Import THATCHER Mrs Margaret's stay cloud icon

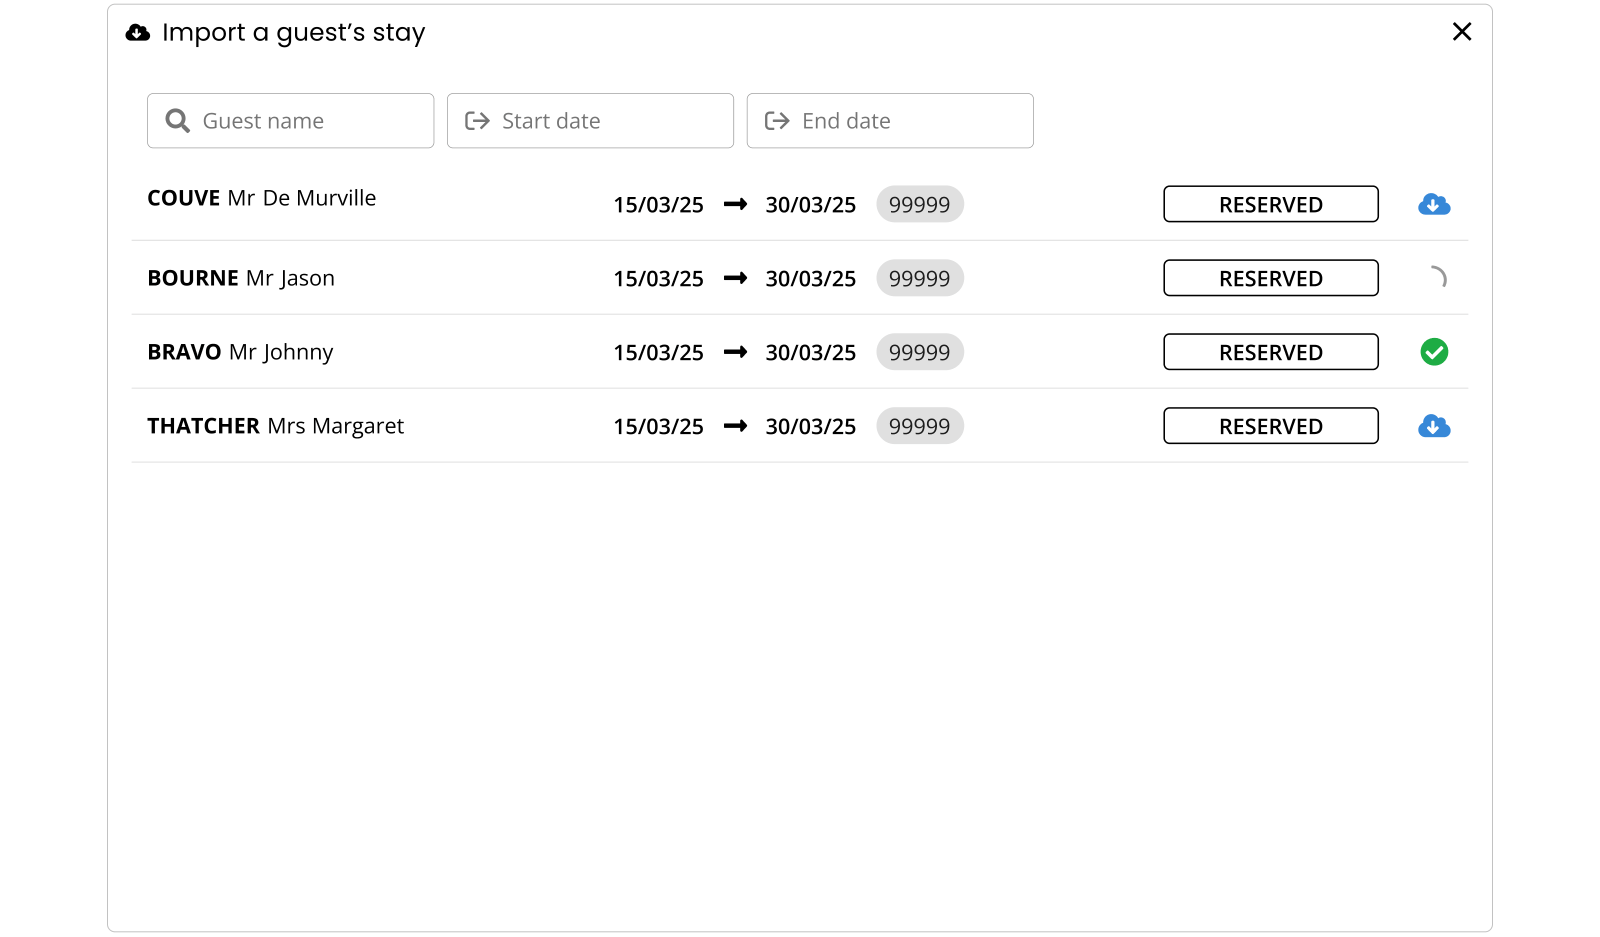[x=1434, y=426]
